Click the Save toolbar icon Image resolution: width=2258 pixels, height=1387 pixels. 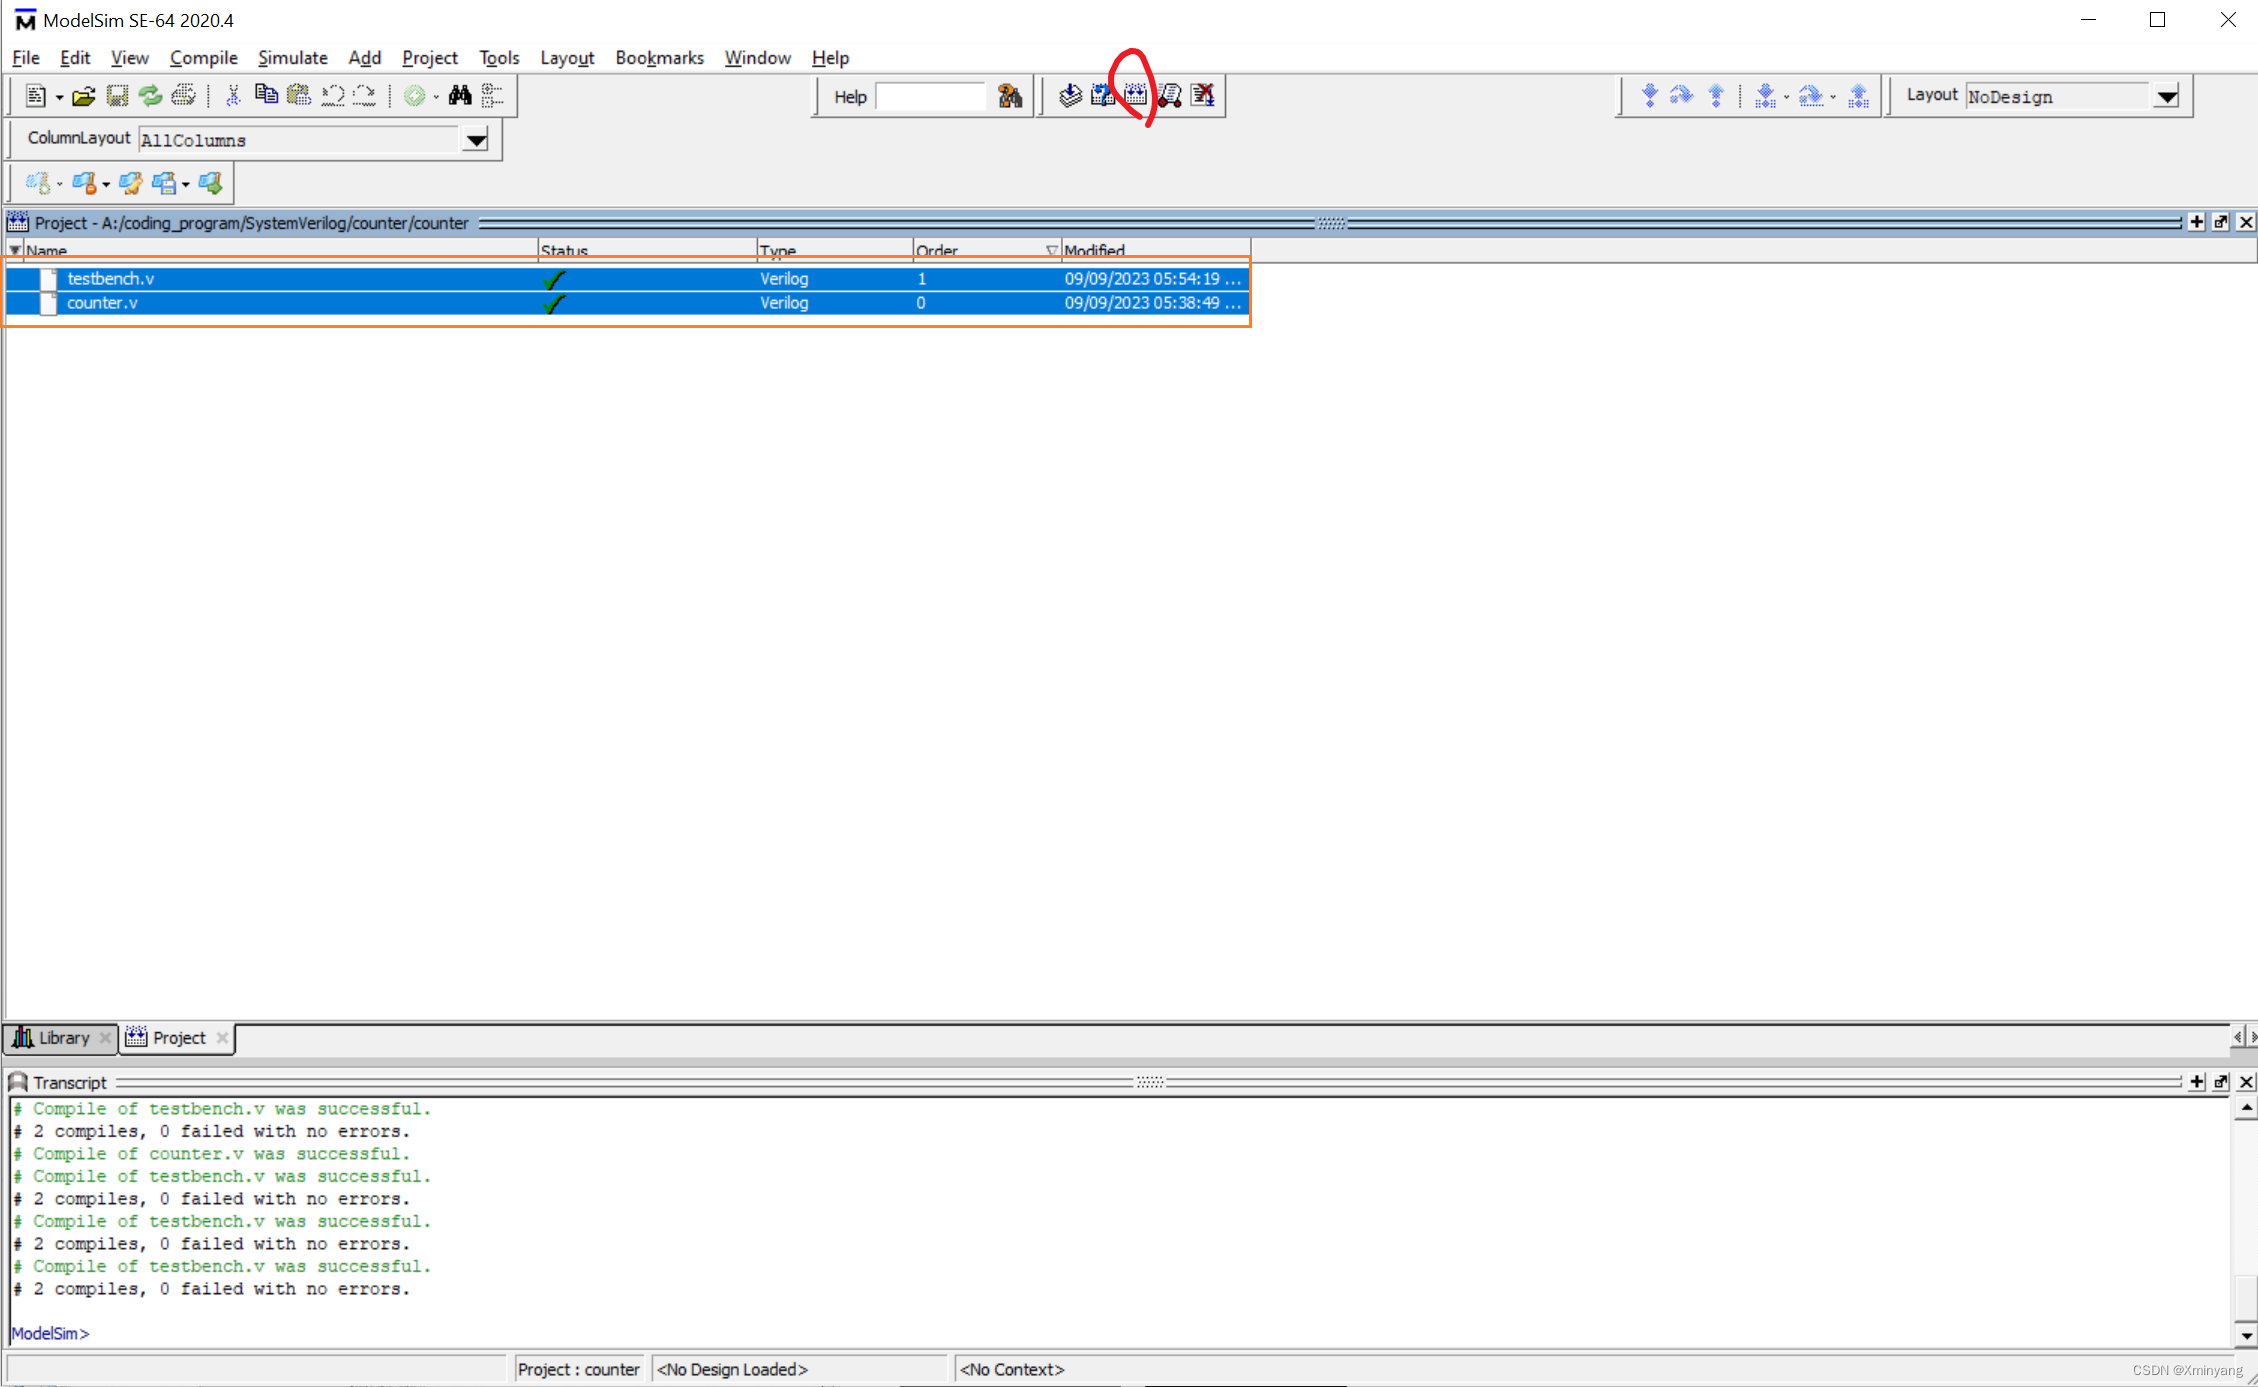coord(117,96)
